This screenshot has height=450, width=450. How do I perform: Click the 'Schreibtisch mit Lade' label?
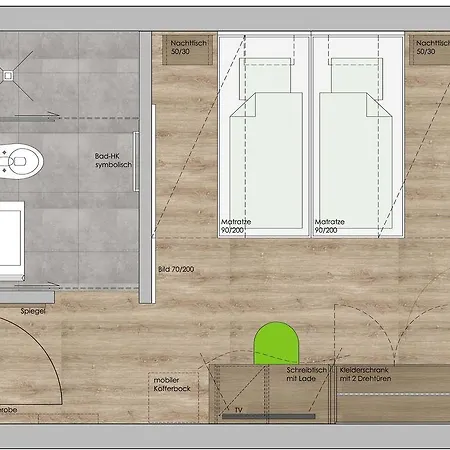click(307, 374)
